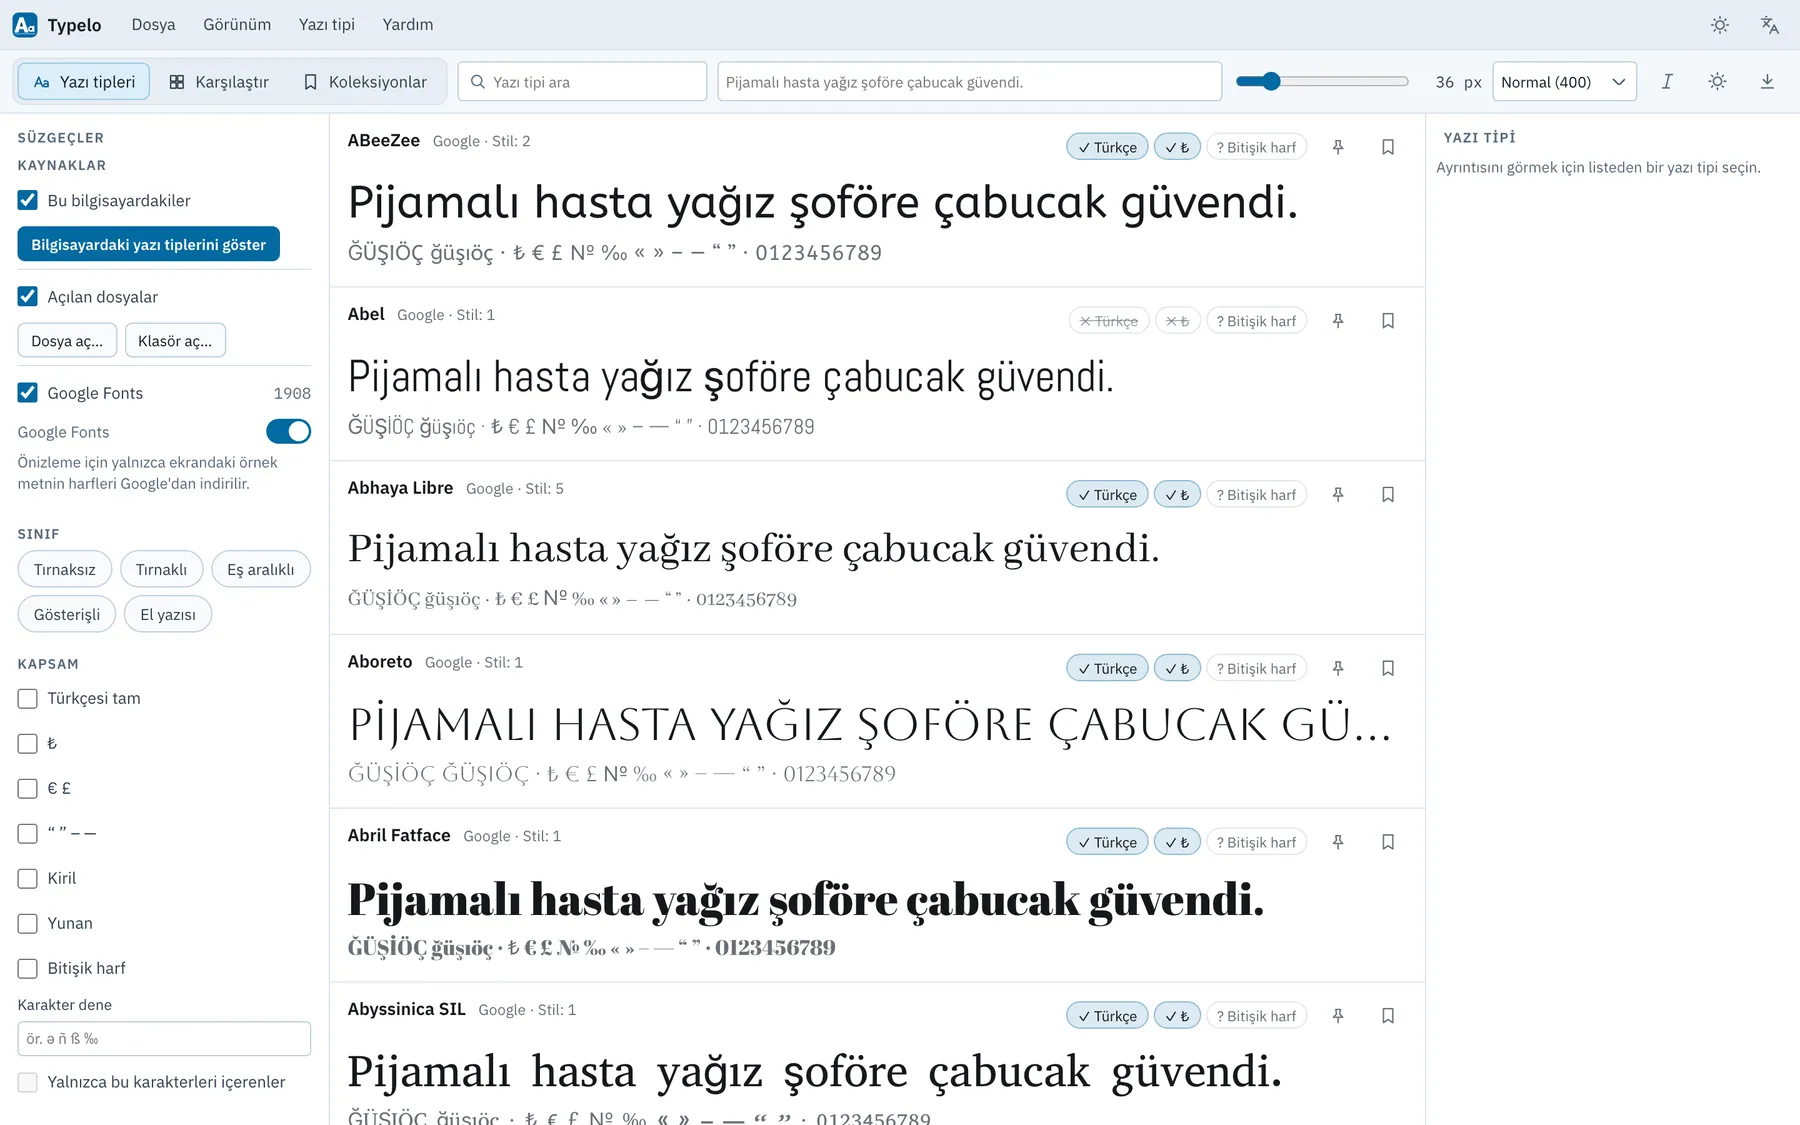Select the Eş aralıklı class filter
Viewport: 1800px width, 1125px height.
pos(260,569)
